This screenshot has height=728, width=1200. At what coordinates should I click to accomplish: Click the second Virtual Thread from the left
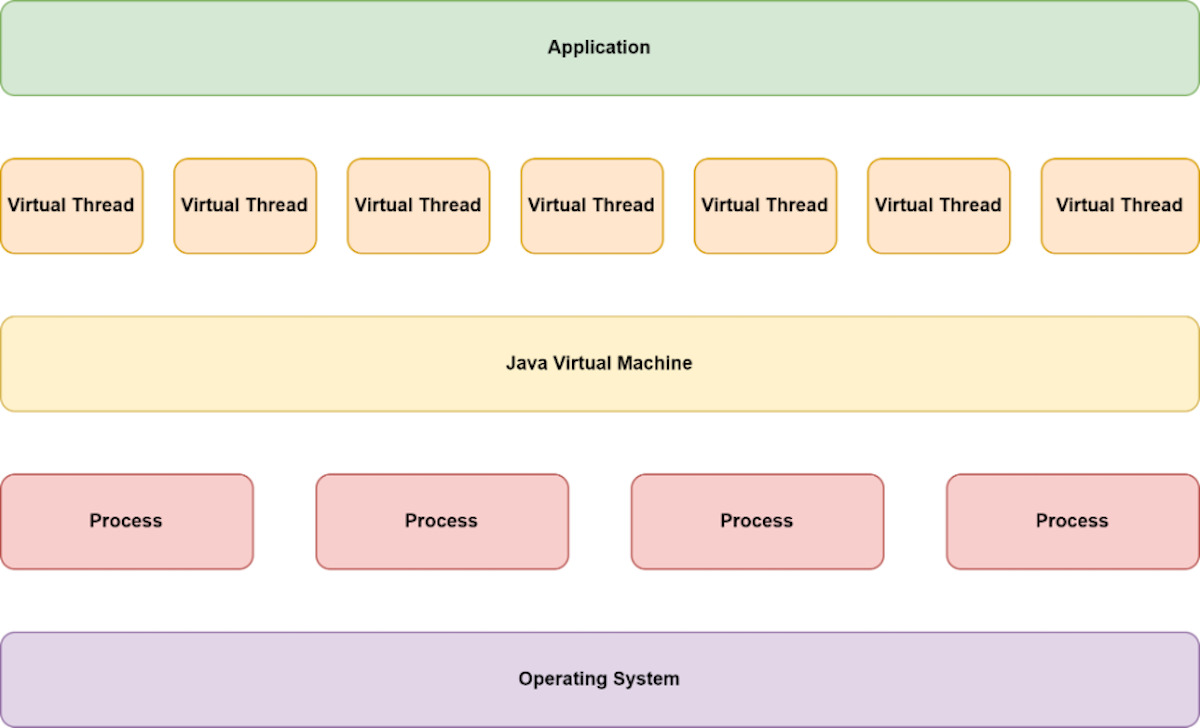244,205
